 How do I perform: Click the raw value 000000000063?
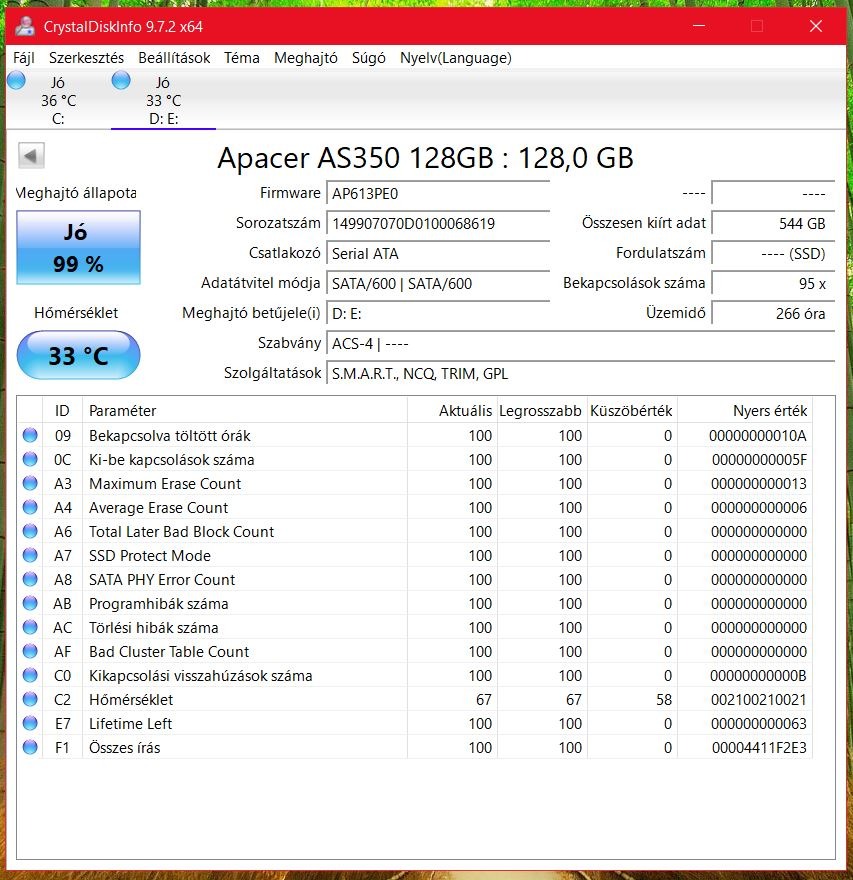click(759, 724)
